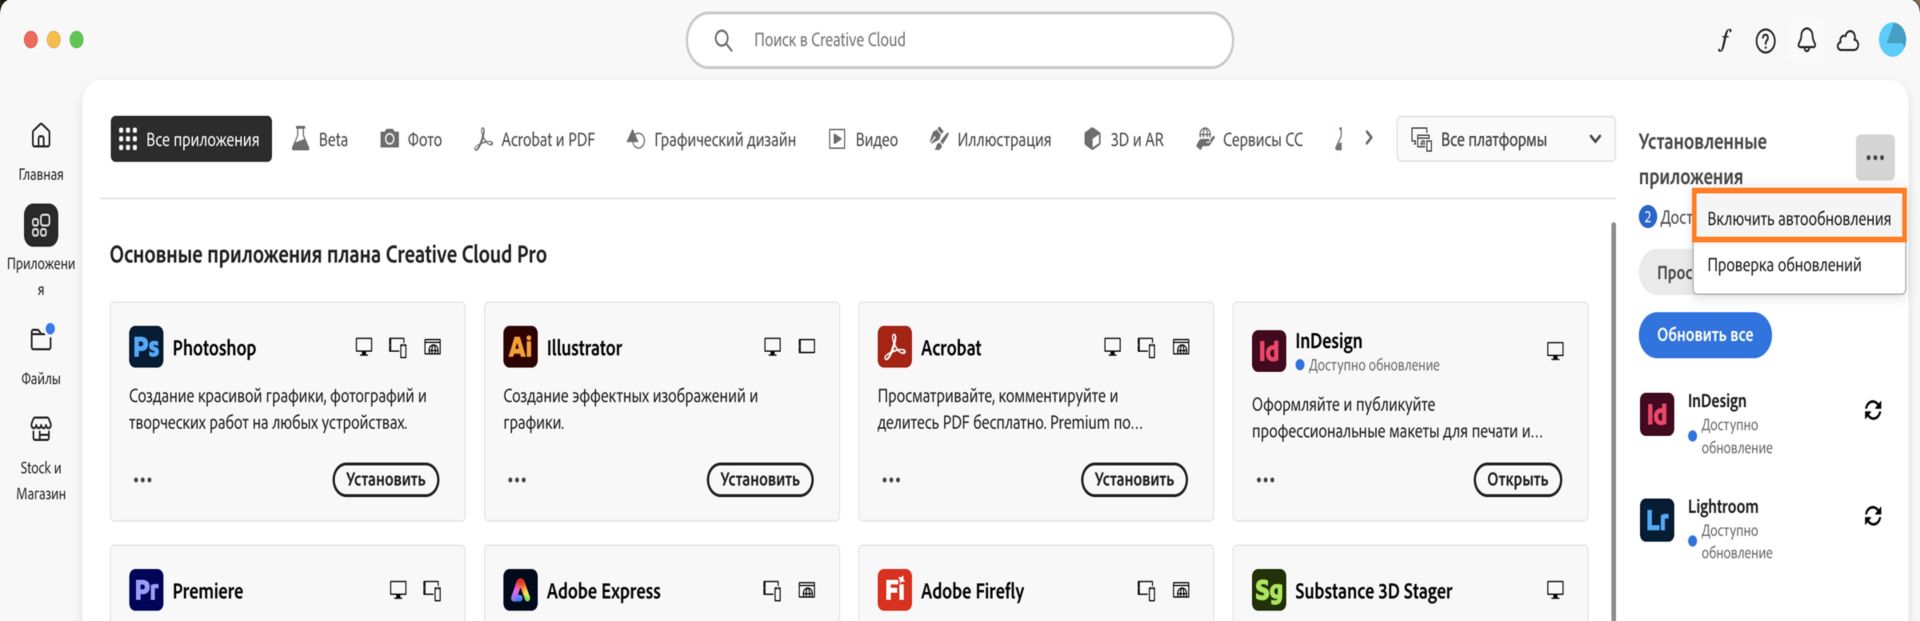The image size is (1920, 621).
Task: Switch to the 3D и AR tab
Action: click(1124, 139)
